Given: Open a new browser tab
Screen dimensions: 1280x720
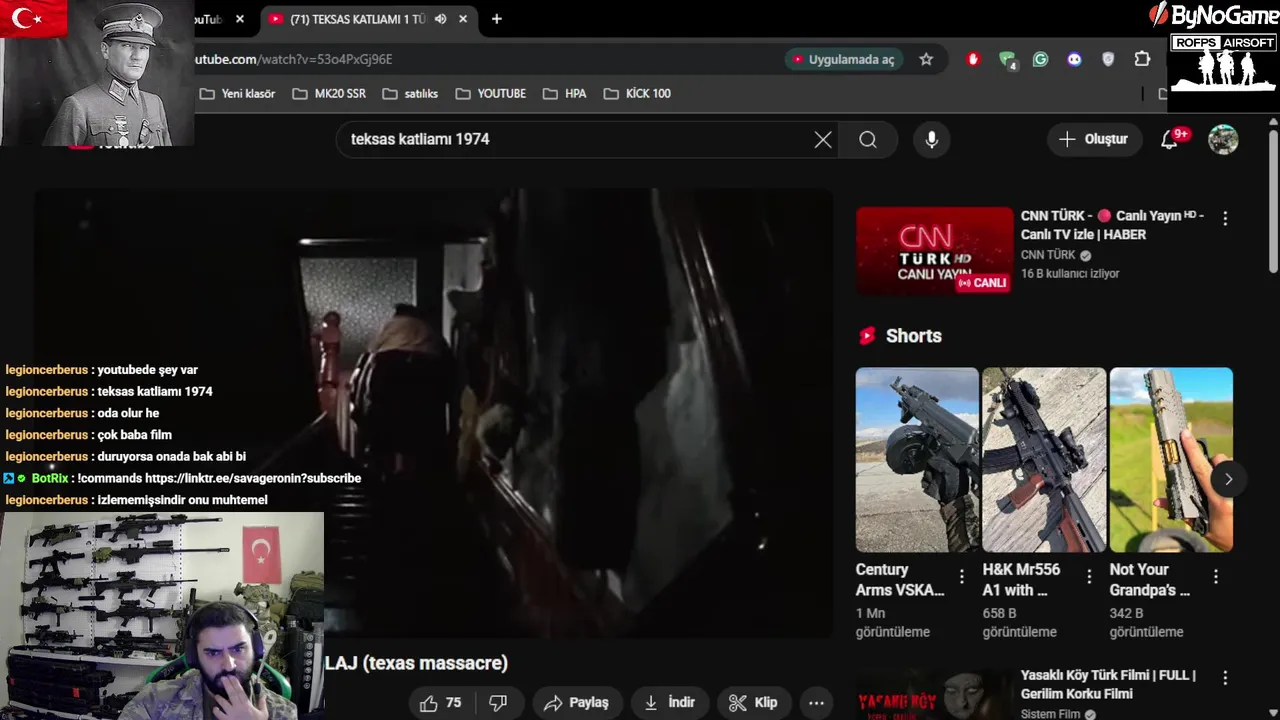Looking at the screenshot, I should (x=496, y=19).
